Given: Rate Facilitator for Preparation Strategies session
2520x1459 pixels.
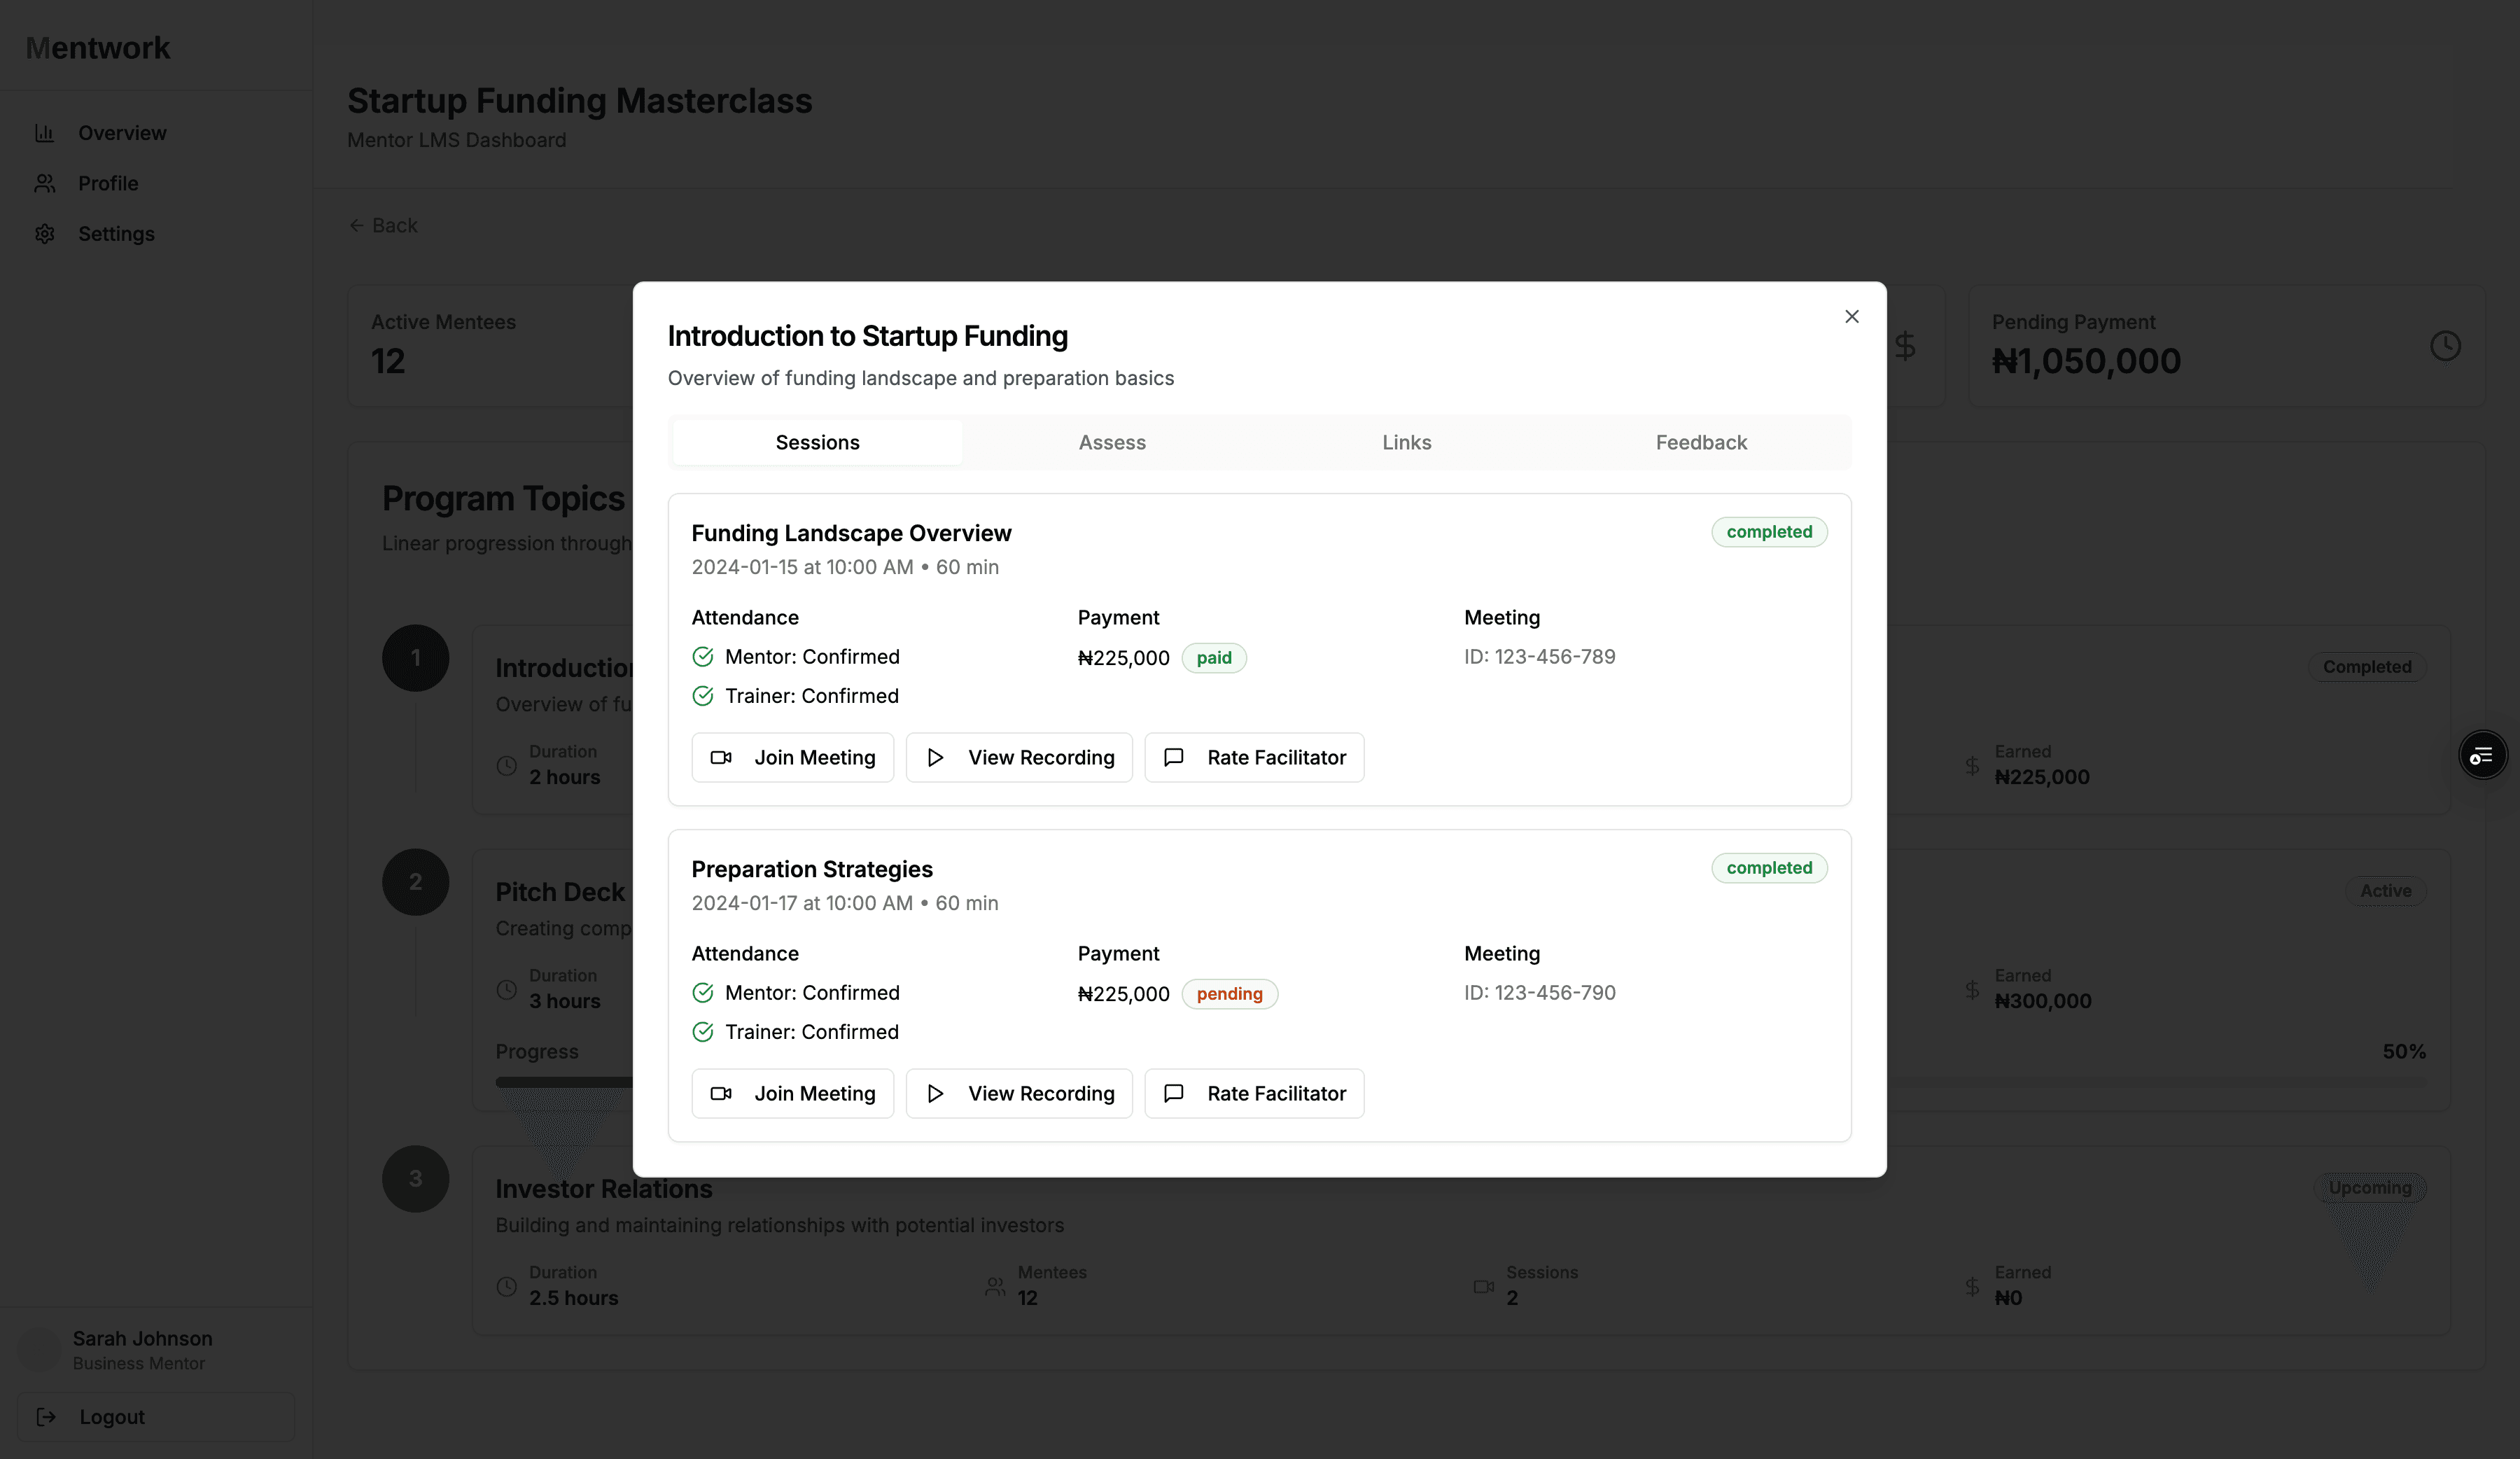Looking at the screenshot, I should point(1253,1093).
